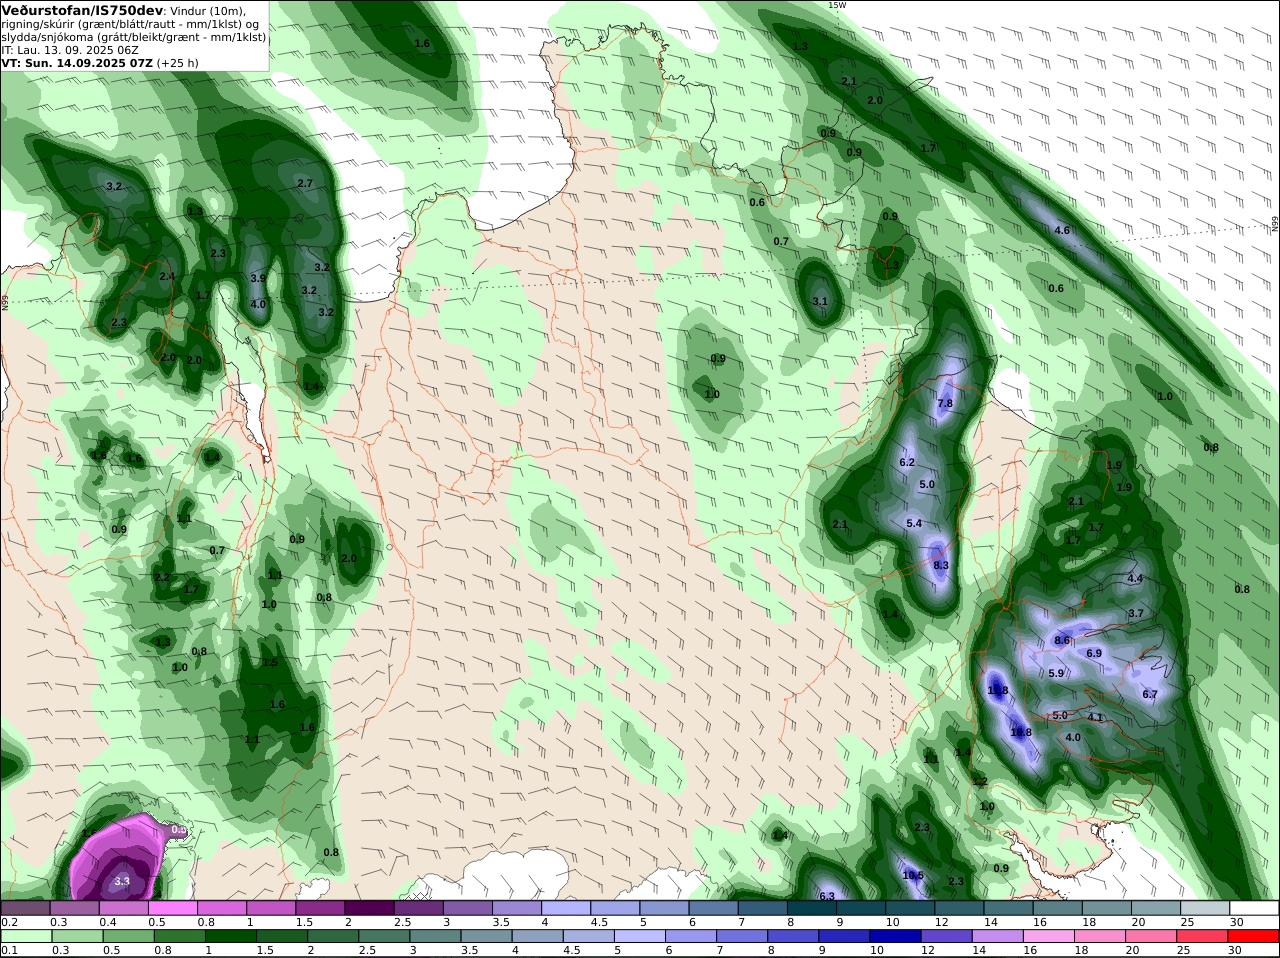Click the 6.2 precipitation value
This screenshot has height=958, width=1280.
pyautogui.click(x=908, y=462)
